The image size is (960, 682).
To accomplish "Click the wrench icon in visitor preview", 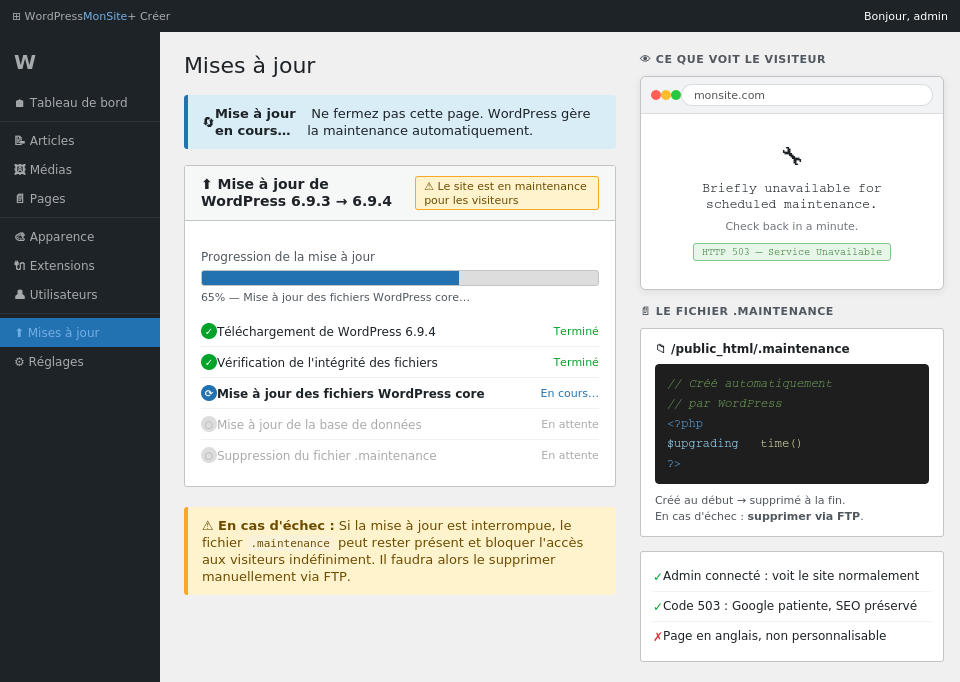I will [792, 156].
